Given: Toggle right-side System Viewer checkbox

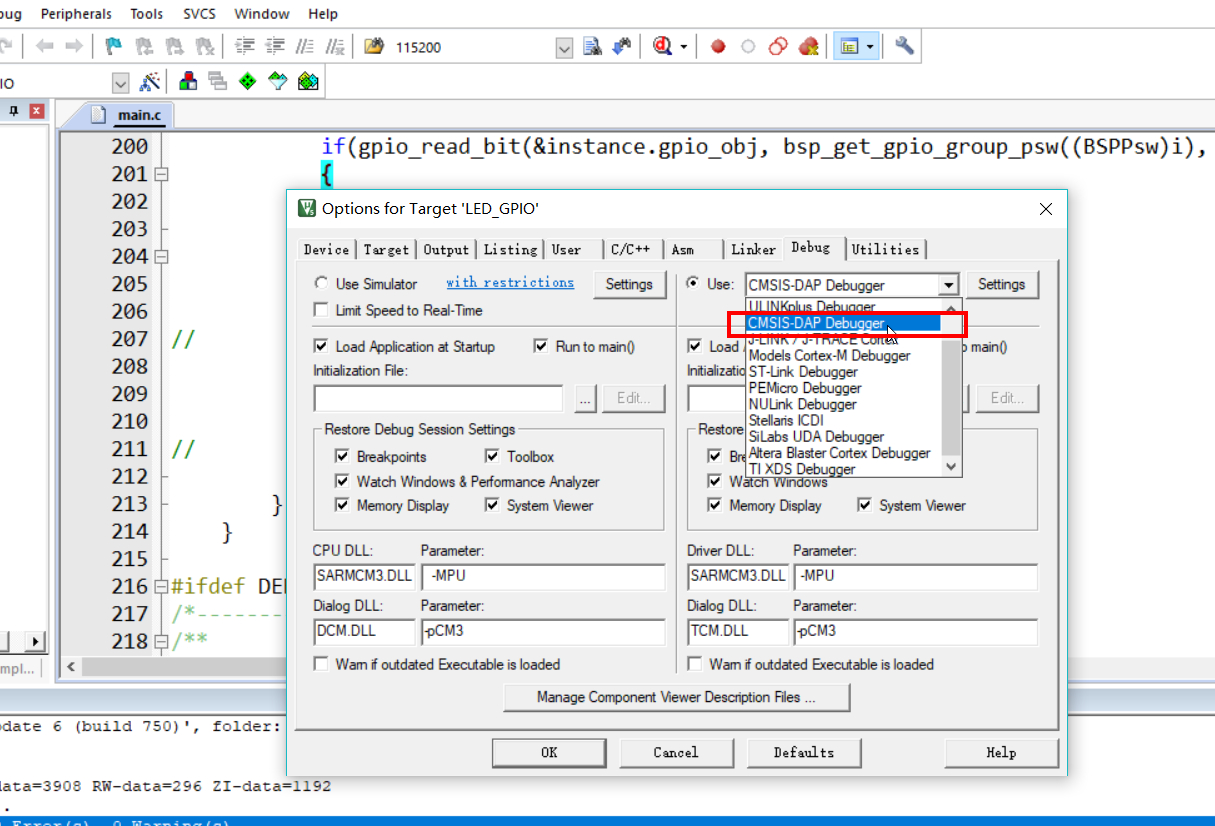Looking at the screenshot, I should pos(864,505).
